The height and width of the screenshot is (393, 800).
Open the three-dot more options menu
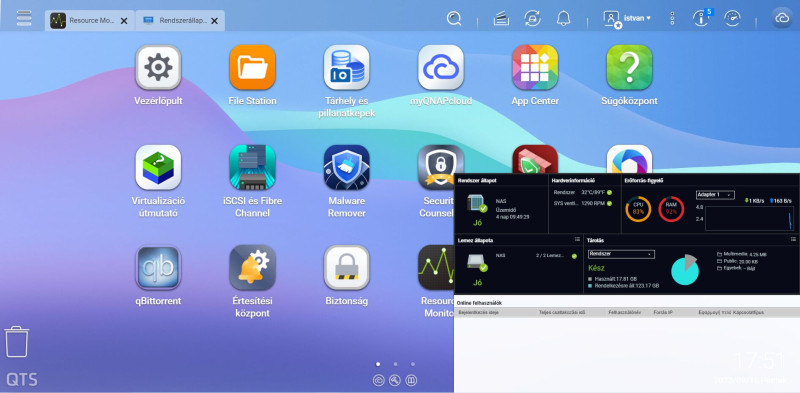coord(672,19)
